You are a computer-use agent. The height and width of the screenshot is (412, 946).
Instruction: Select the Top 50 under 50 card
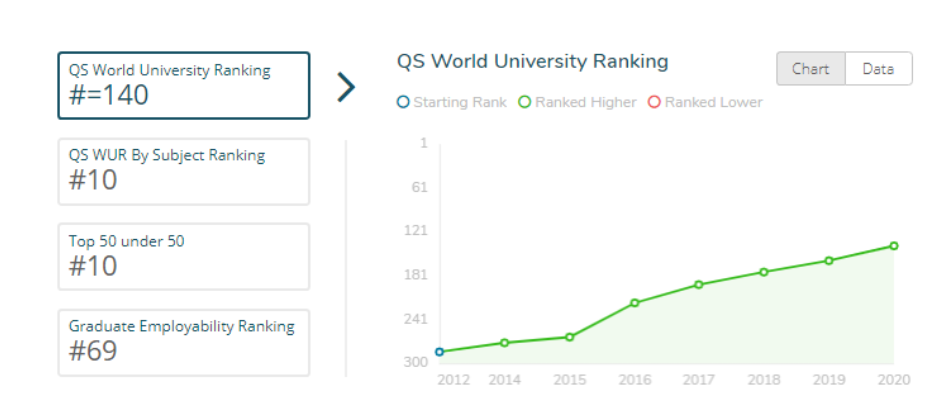point(184,256)
